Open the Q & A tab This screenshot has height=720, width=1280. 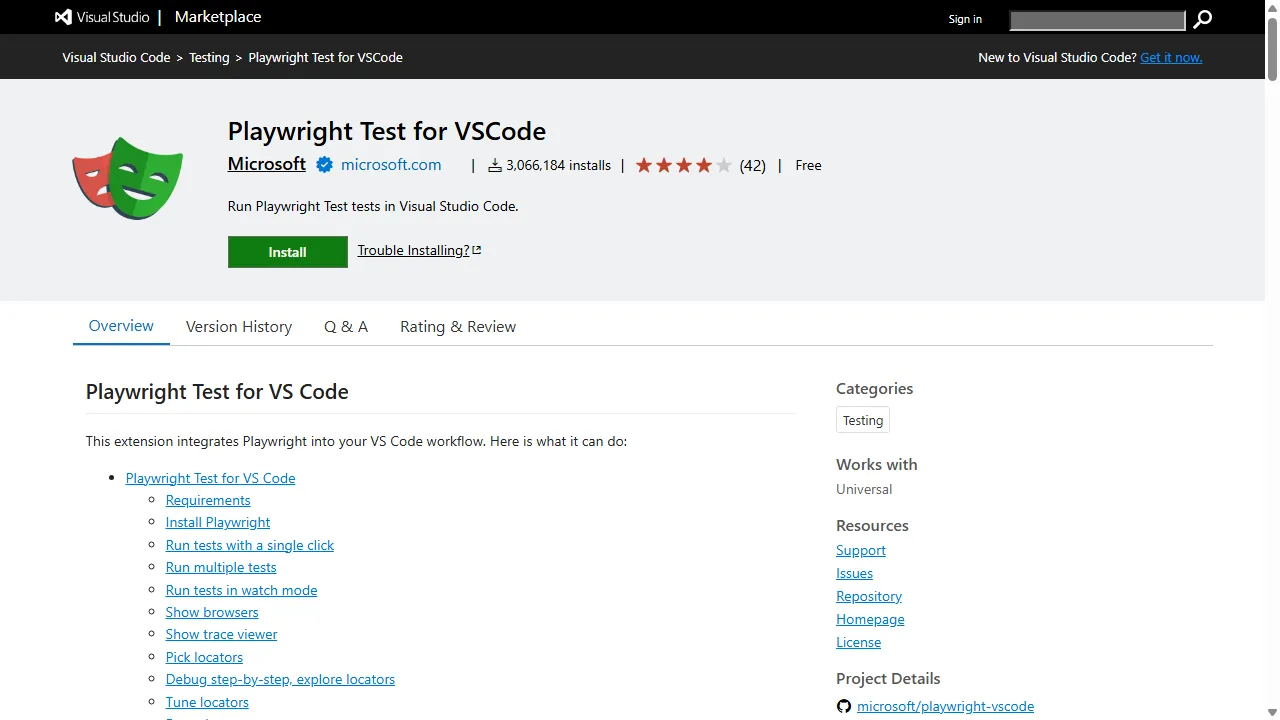coord(346,326)
